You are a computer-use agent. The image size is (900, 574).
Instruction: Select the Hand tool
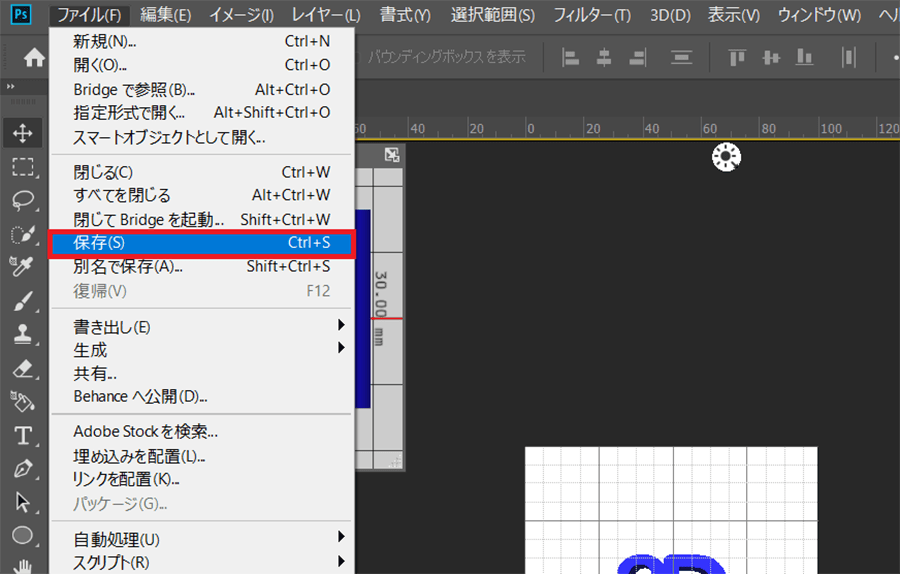[x=22, y=565]
